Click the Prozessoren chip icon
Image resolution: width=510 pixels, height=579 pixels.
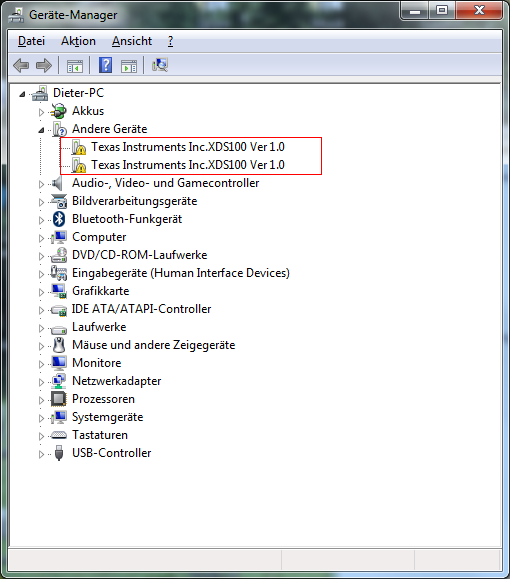59,399
